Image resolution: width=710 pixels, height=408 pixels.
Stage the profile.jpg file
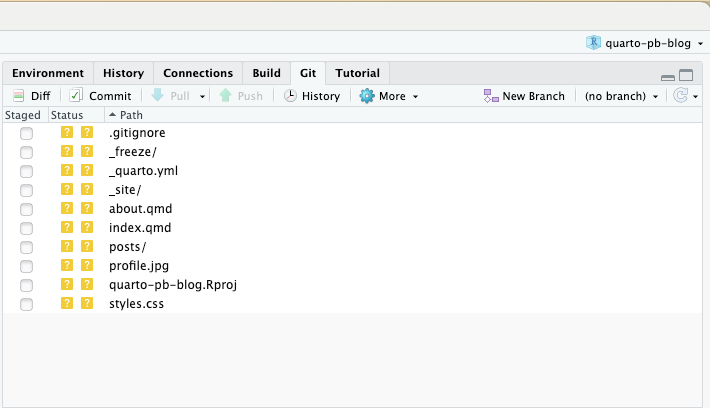(26, 266)
